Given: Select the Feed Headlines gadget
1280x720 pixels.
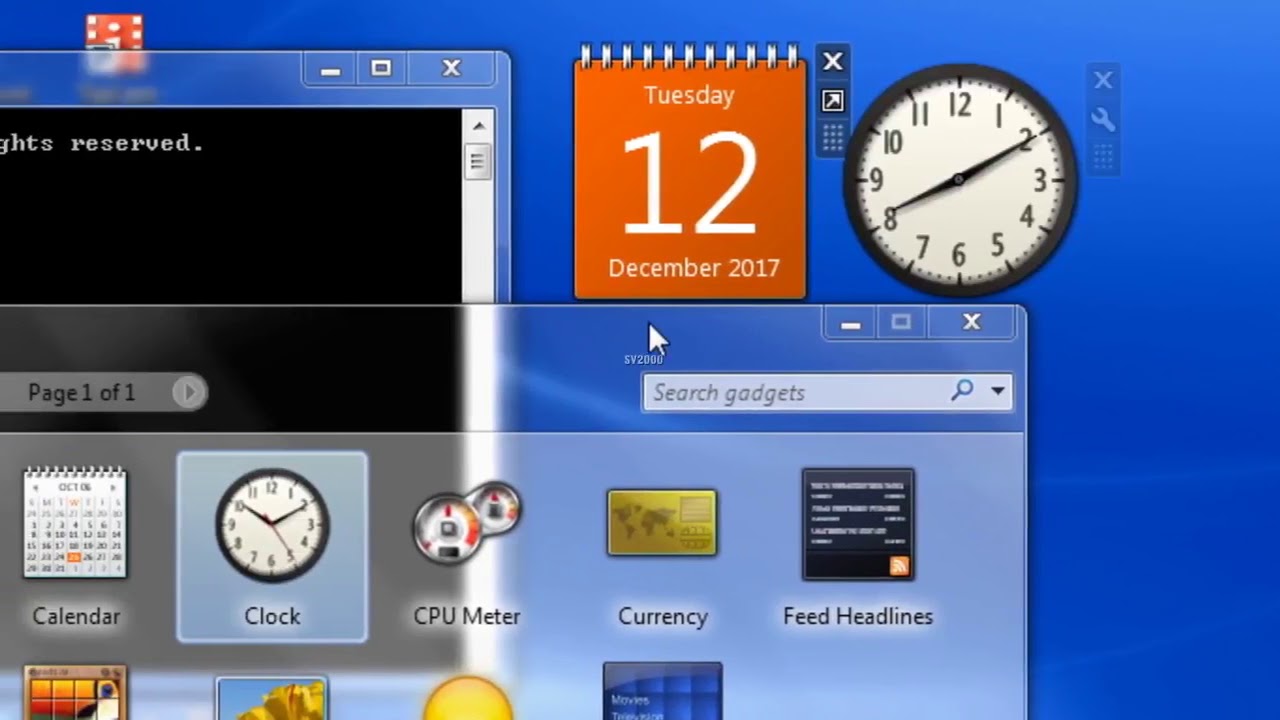Looking at the screenshot, I should click(x=858, y=524).
